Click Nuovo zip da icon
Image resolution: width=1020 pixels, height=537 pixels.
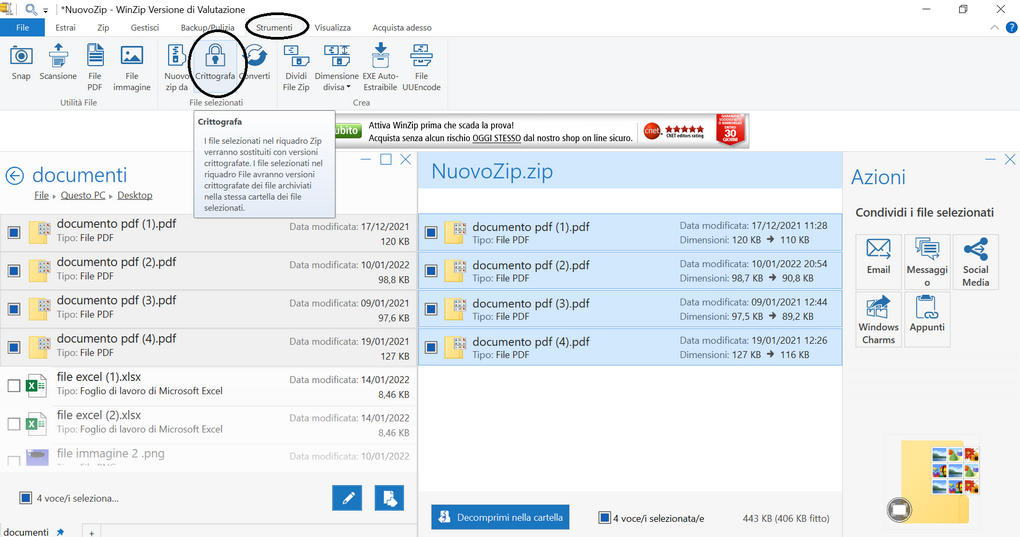176,67
